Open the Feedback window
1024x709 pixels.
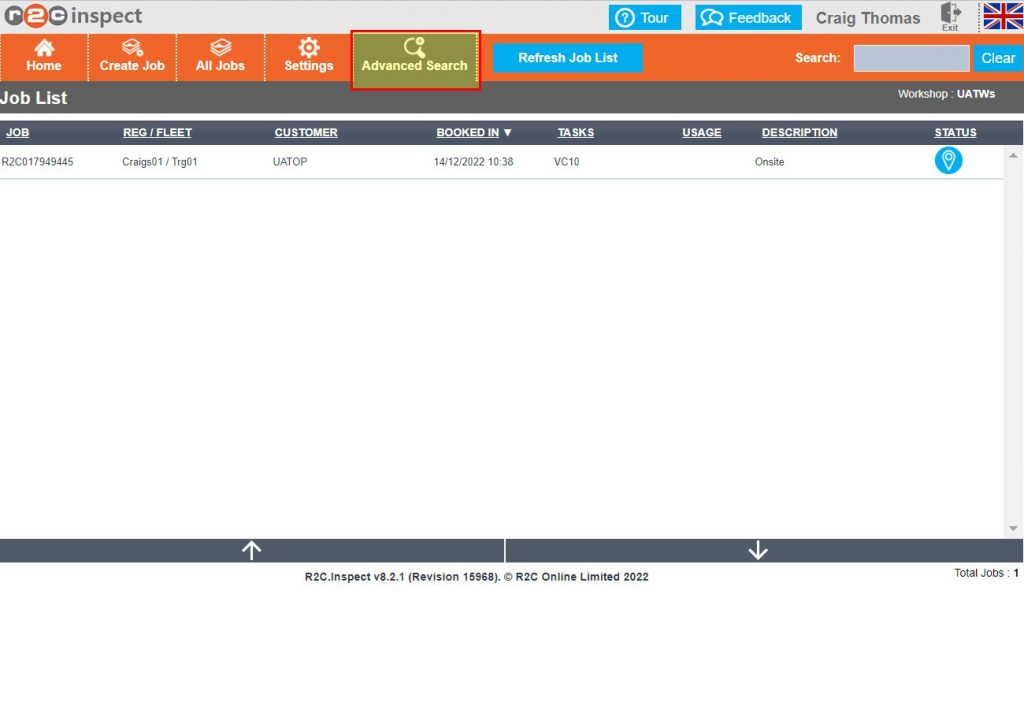pyautogui.click(x=747, y=17)
